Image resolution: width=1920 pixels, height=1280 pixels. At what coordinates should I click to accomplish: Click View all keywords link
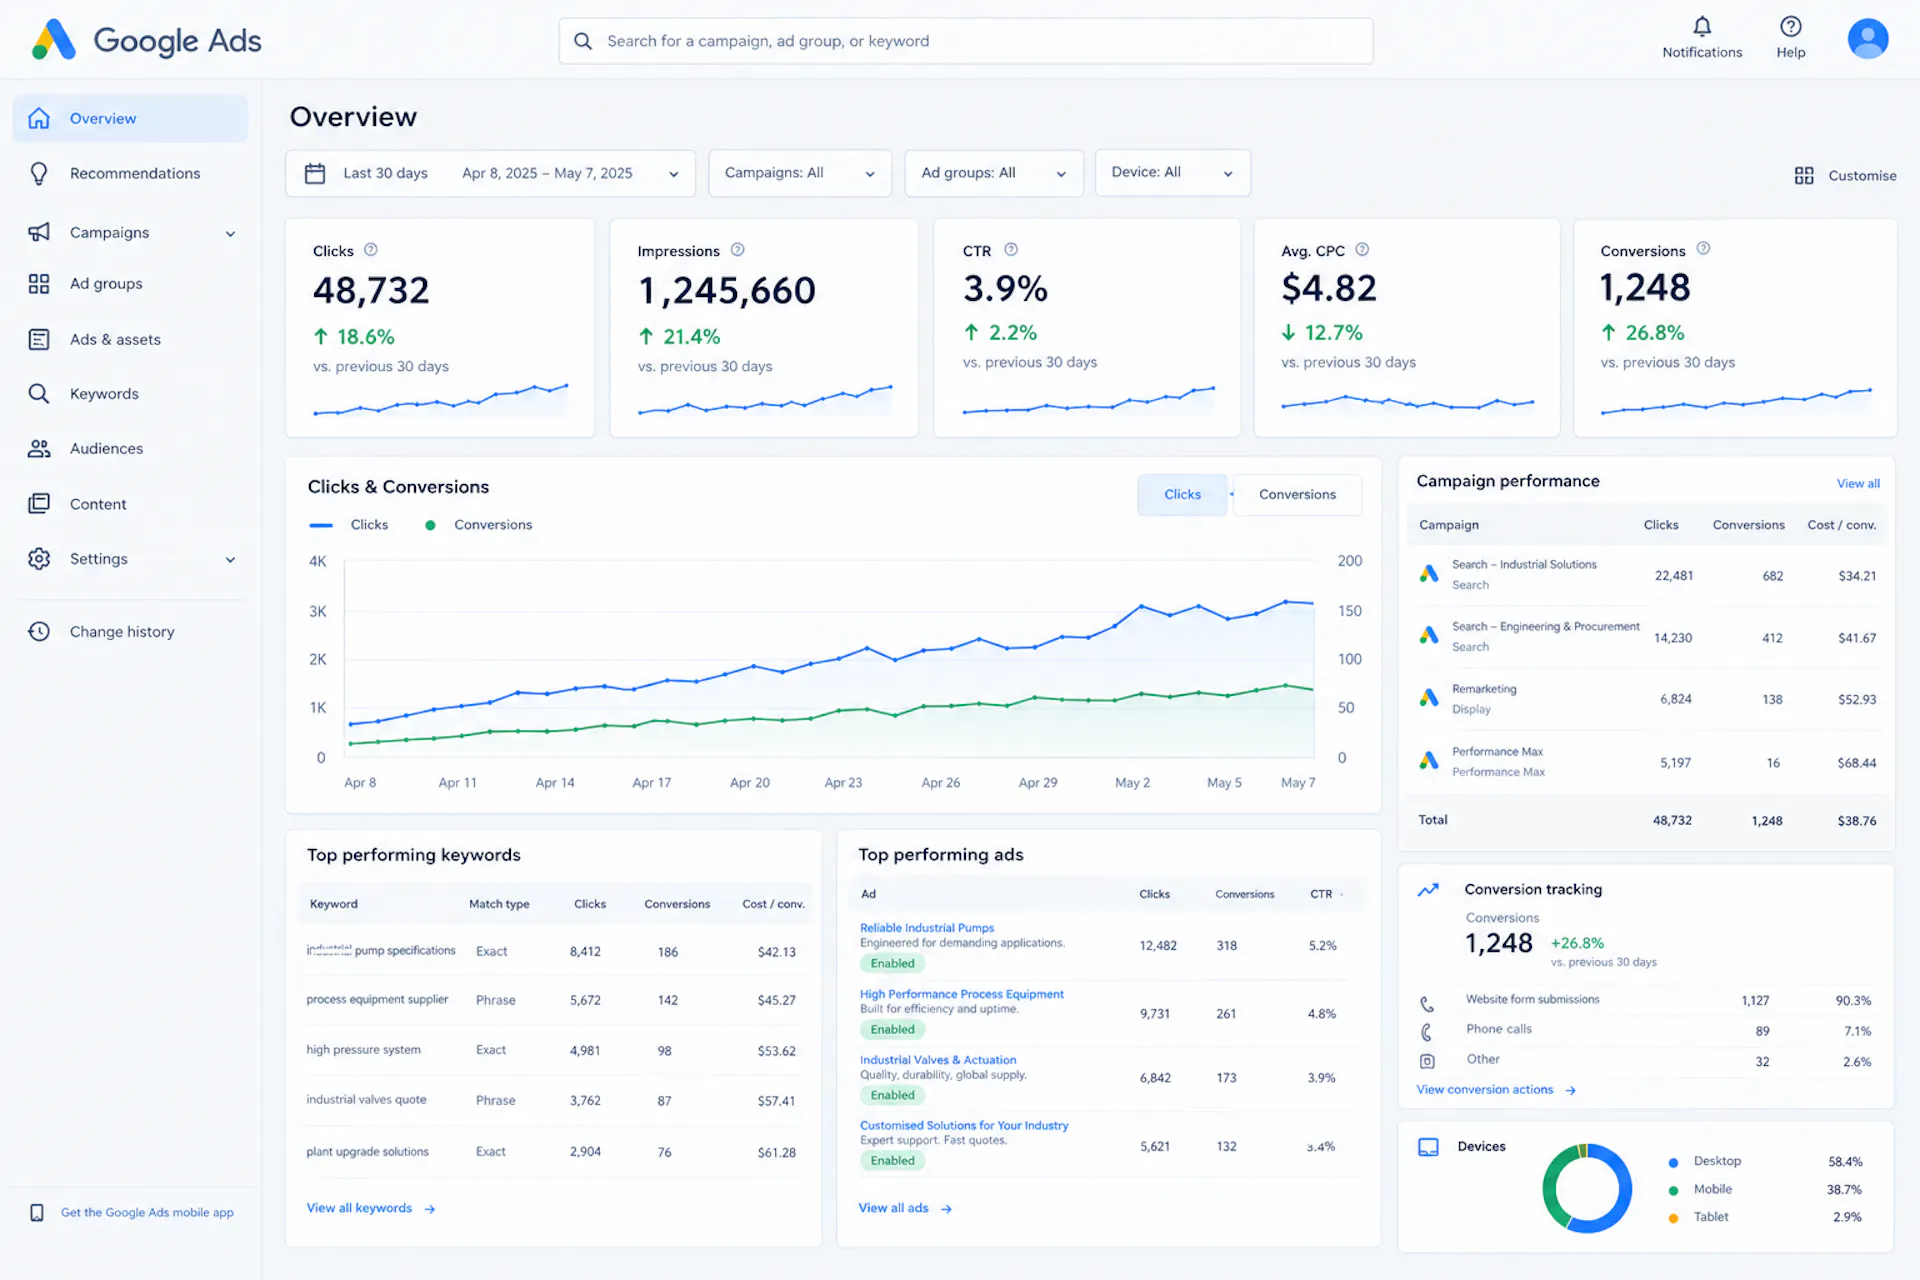(371, 1208)
